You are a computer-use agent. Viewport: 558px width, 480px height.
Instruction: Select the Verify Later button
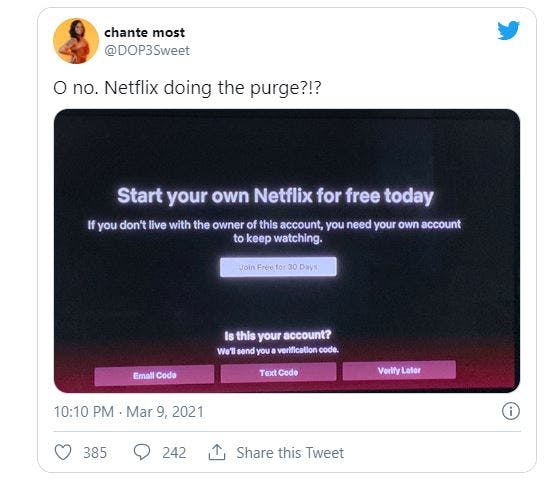point(399,371)
